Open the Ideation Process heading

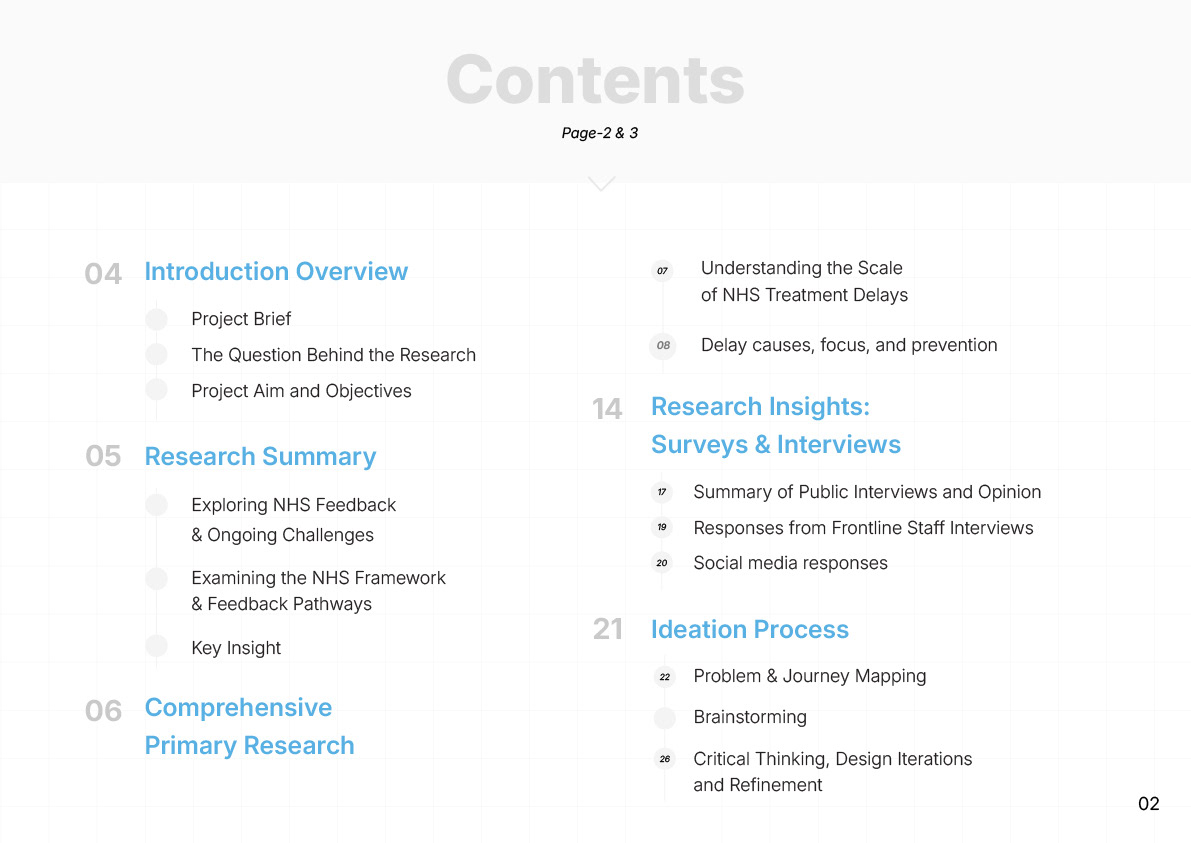(750, 630)
